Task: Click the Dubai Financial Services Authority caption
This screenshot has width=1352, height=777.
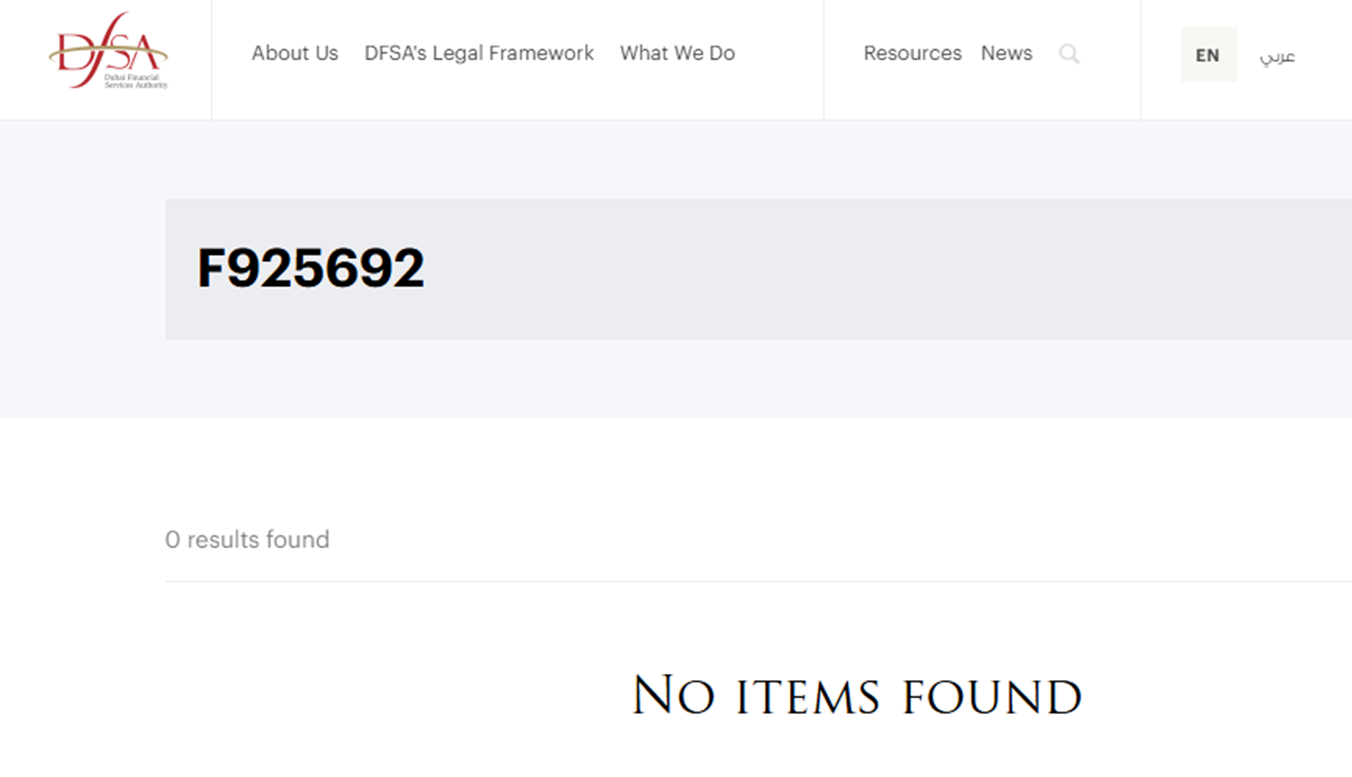Action: click(136, 81)
